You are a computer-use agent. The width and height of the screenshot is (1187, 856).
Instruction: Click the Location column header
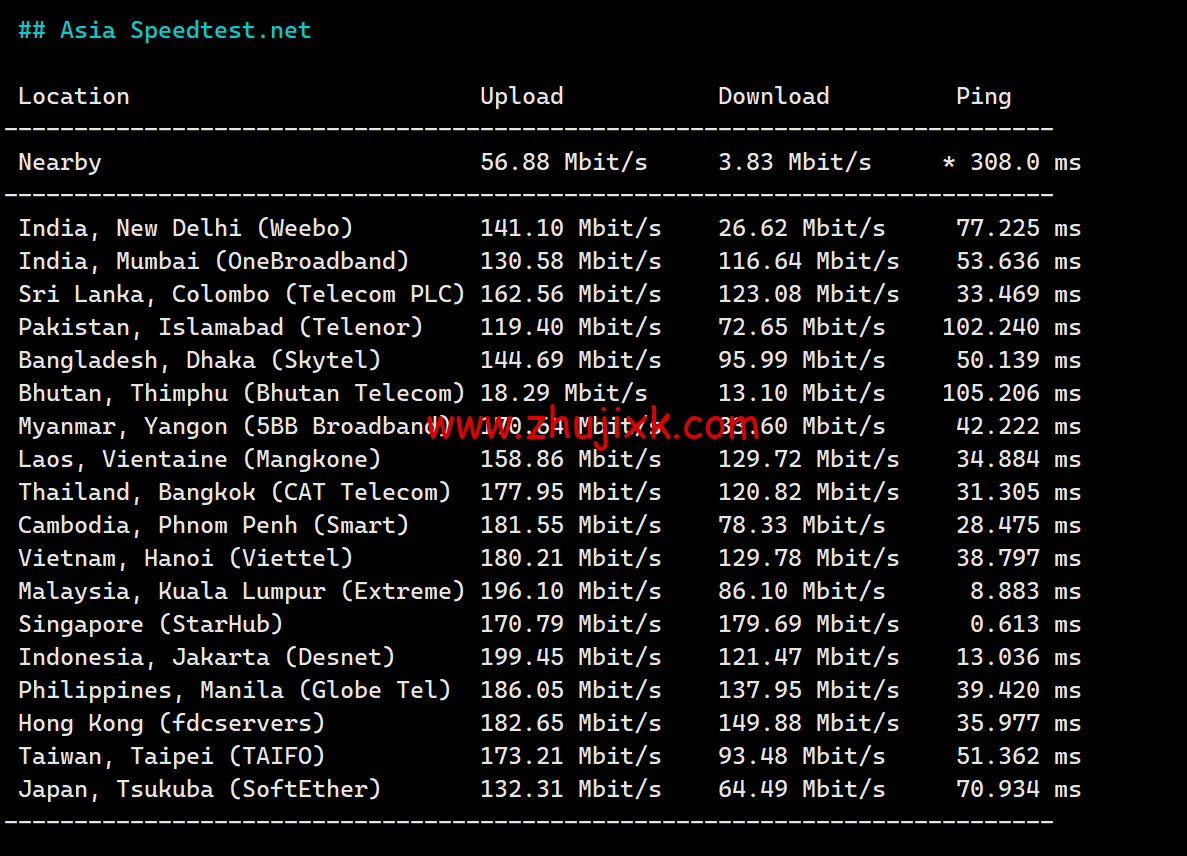74,95
